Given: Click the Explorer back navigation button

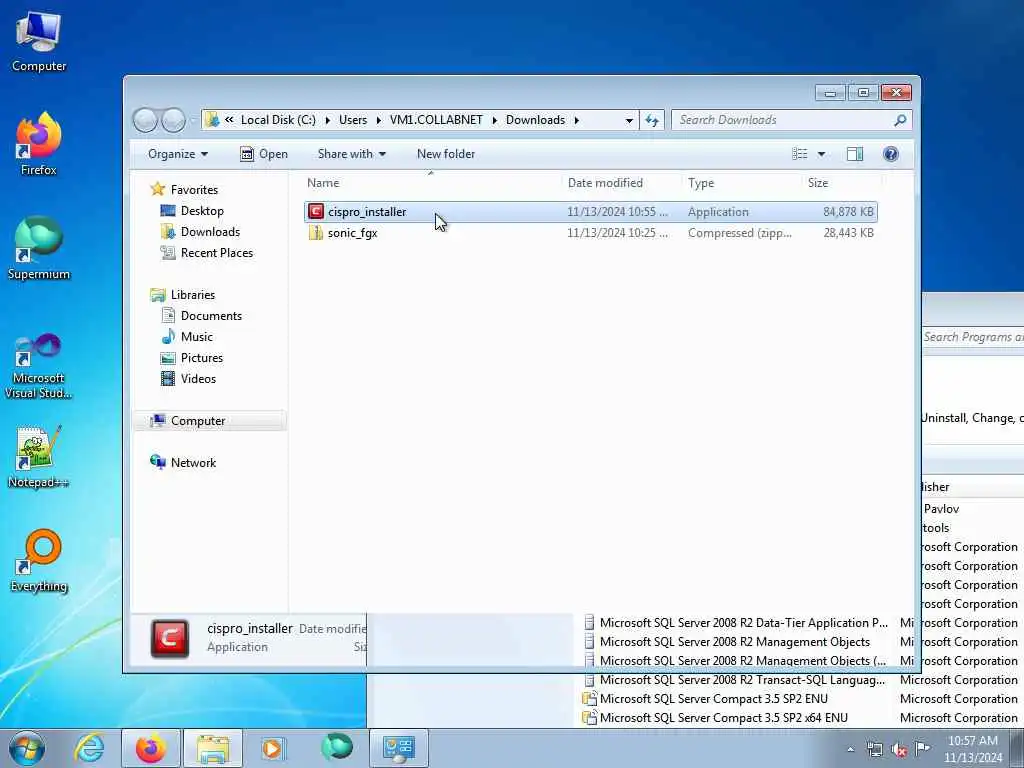Looking at the screenshot, I should (x=145, y=120).
